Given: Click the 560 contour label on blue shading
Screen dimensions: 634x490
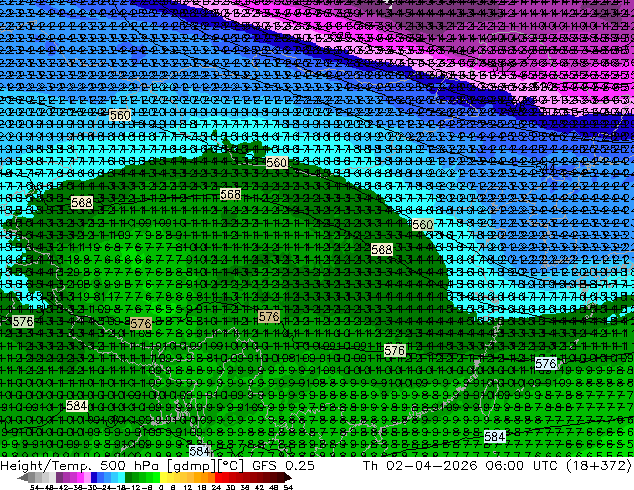Looking at the screenshot, I should click(x=120, y=115).
